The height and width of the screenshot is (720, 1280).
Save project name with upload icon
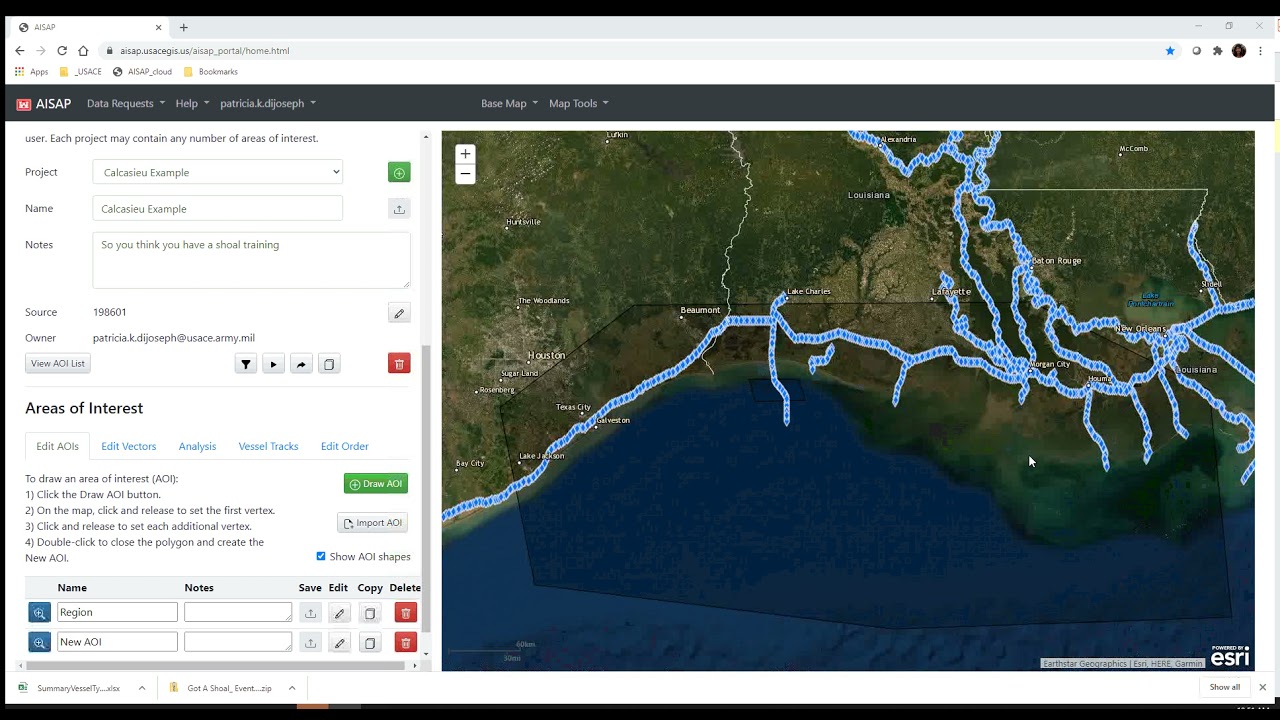[x=399, y=209]
